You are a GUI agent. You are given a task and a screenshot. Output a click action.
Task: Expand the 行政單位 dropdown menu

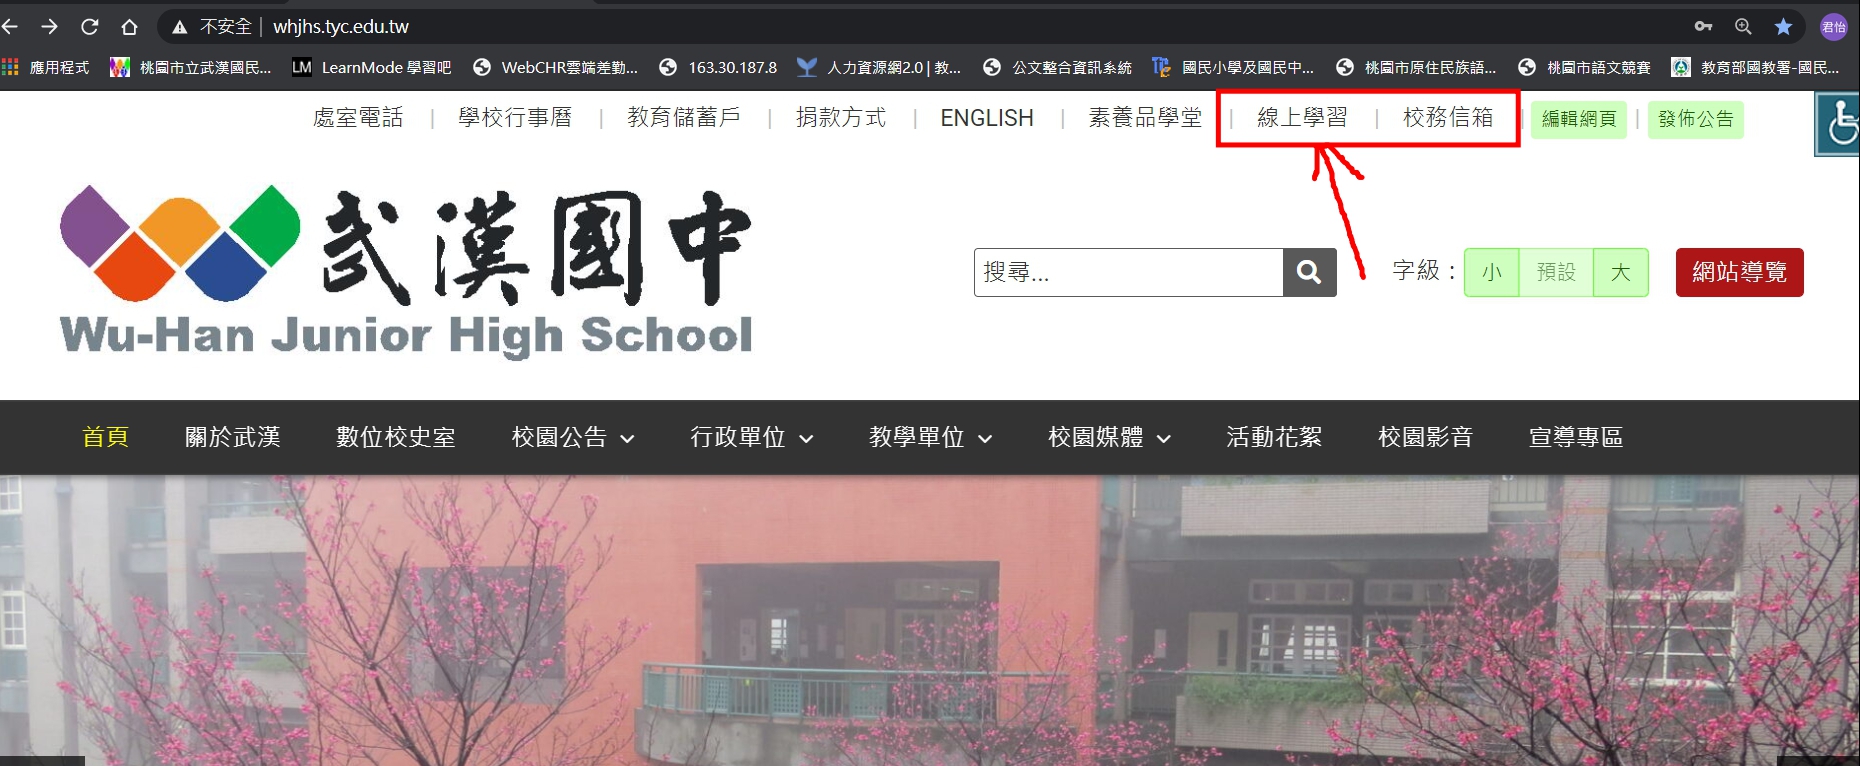click(752, 437)
